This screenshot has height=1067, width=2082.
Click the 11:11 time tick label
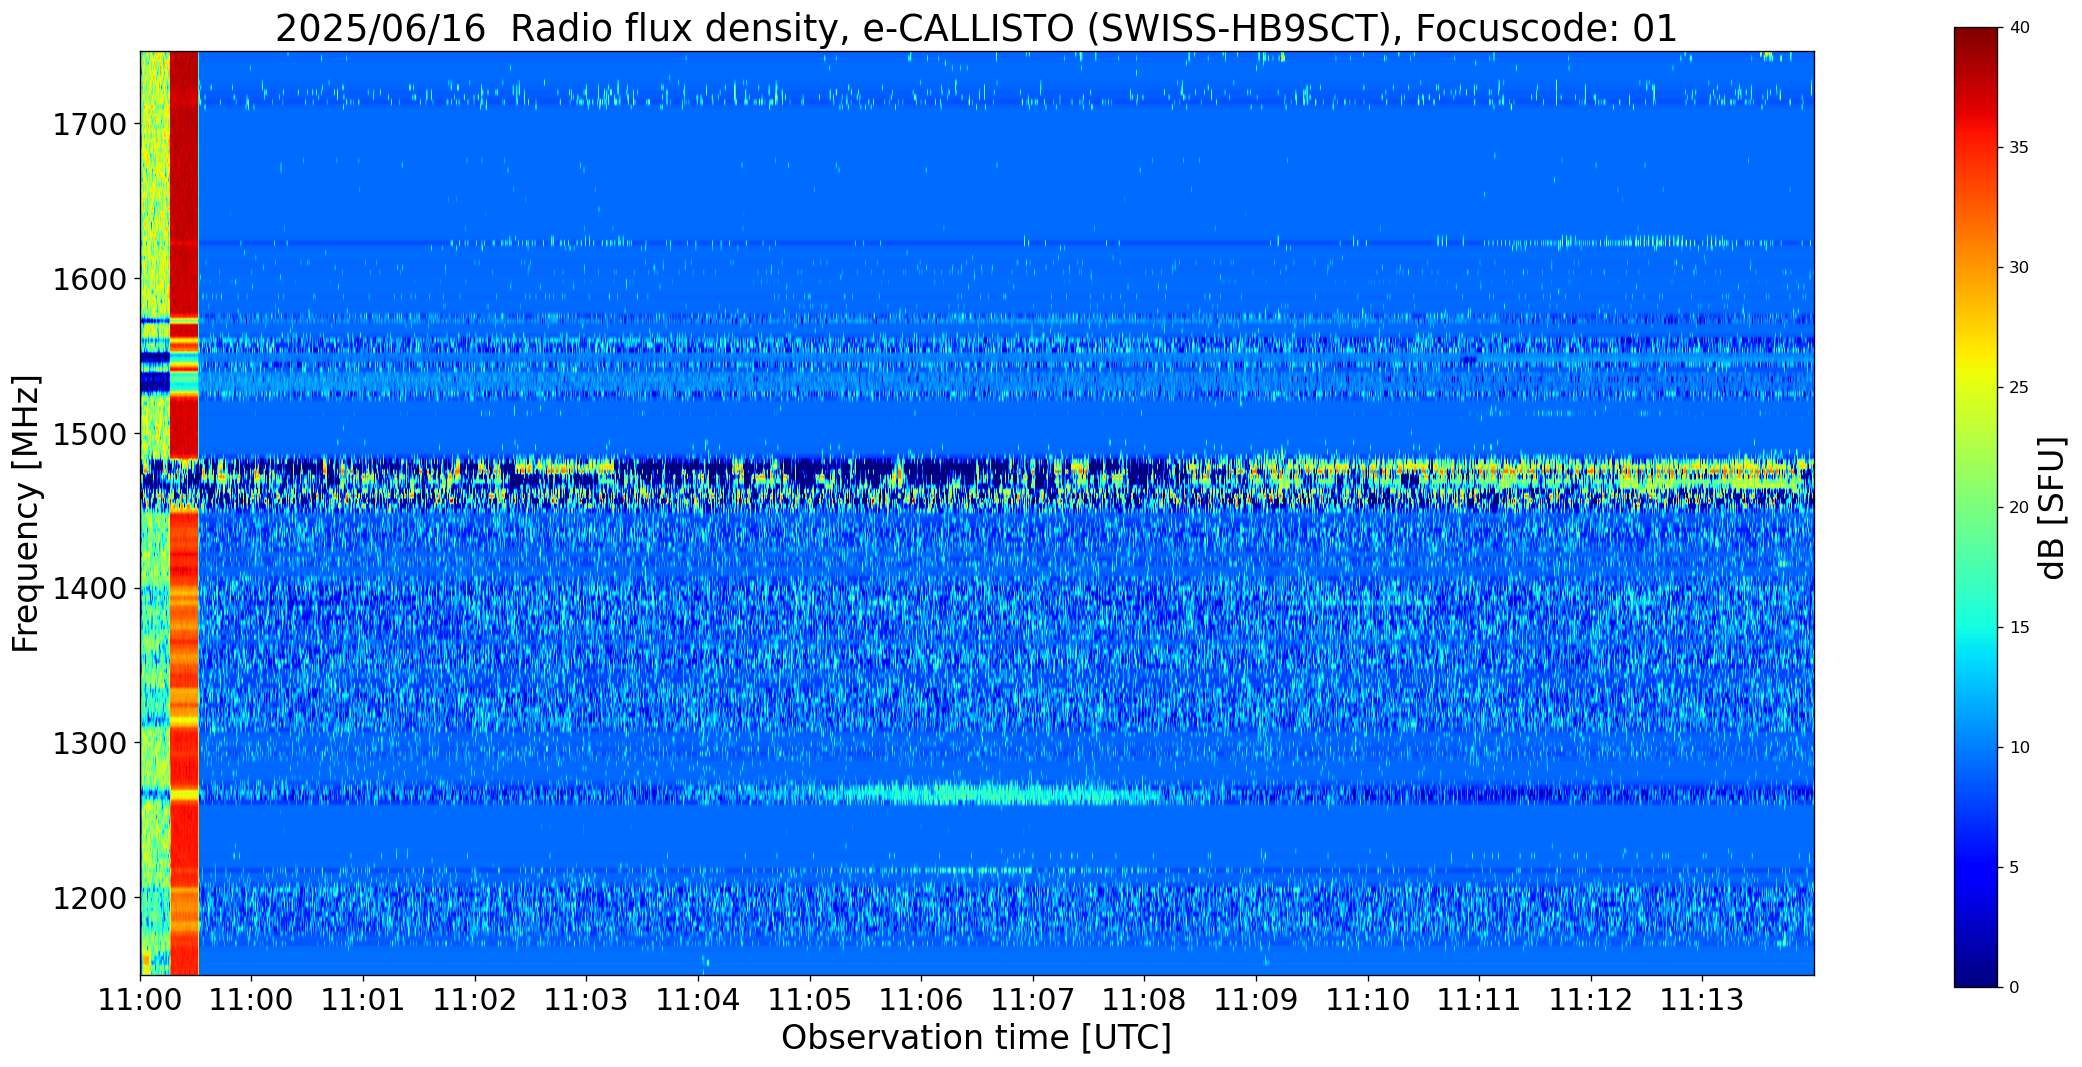click(x=1479, y=1000)
